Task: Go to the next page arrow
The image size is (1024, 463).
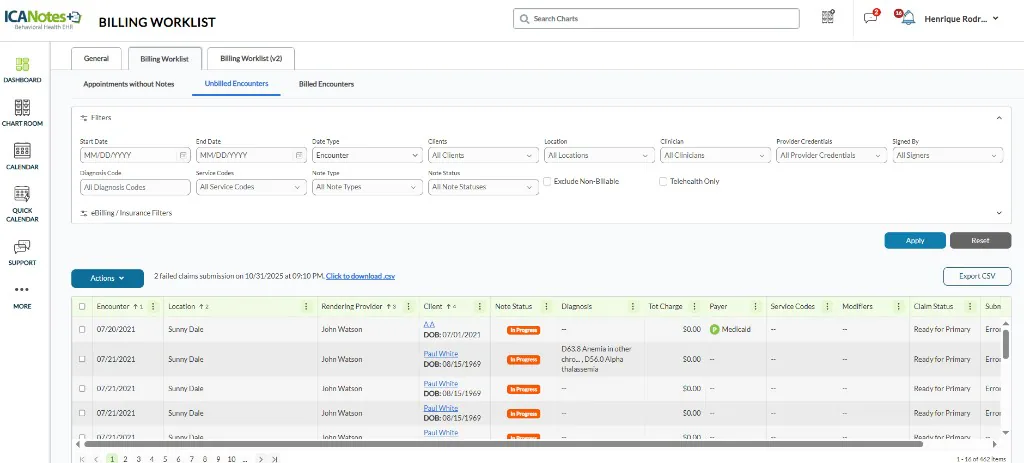Action: click(261, 459)
